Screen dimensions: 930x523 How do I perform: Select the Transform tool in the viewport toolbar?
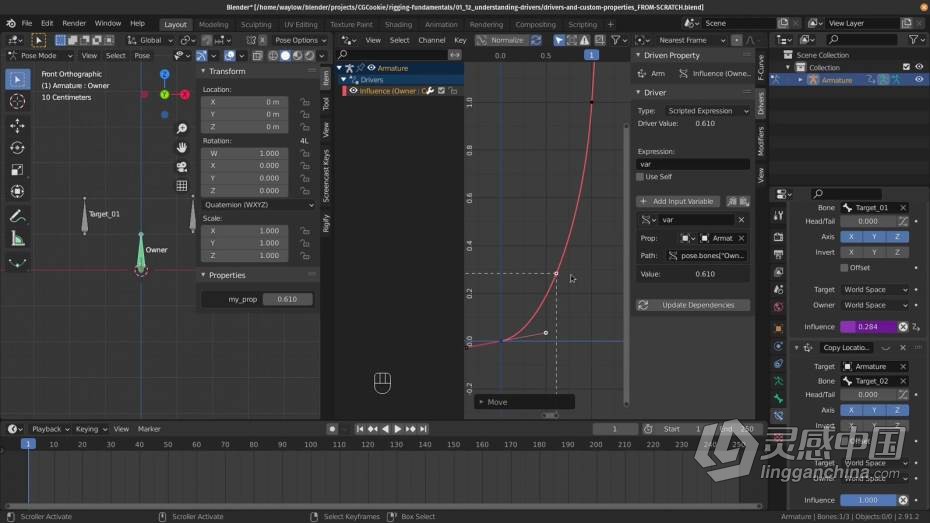tap(17, 192)
